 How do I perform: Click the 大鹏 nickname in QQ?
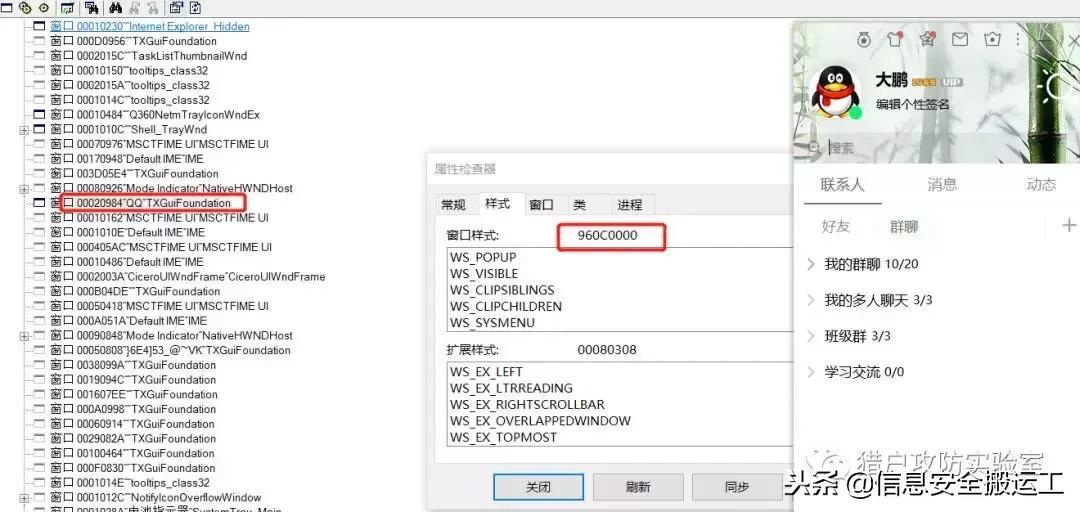(x=891, y=81)
